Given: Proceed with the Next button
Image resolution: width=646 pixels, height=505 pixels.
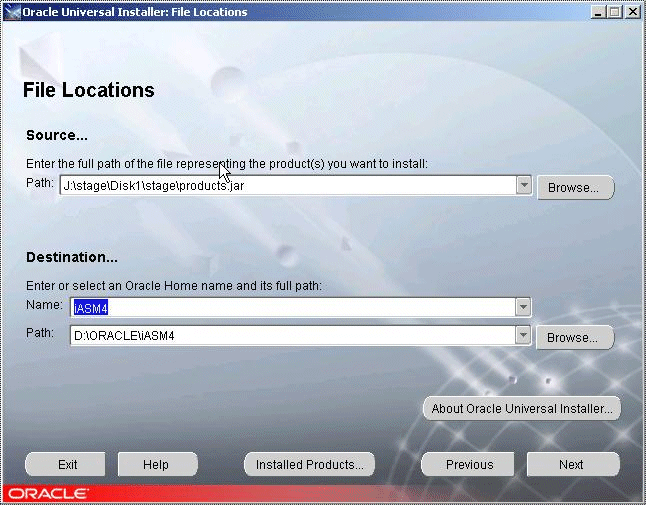Looking at the screenshot, I should pyautogui.click(x=573, y=464).
